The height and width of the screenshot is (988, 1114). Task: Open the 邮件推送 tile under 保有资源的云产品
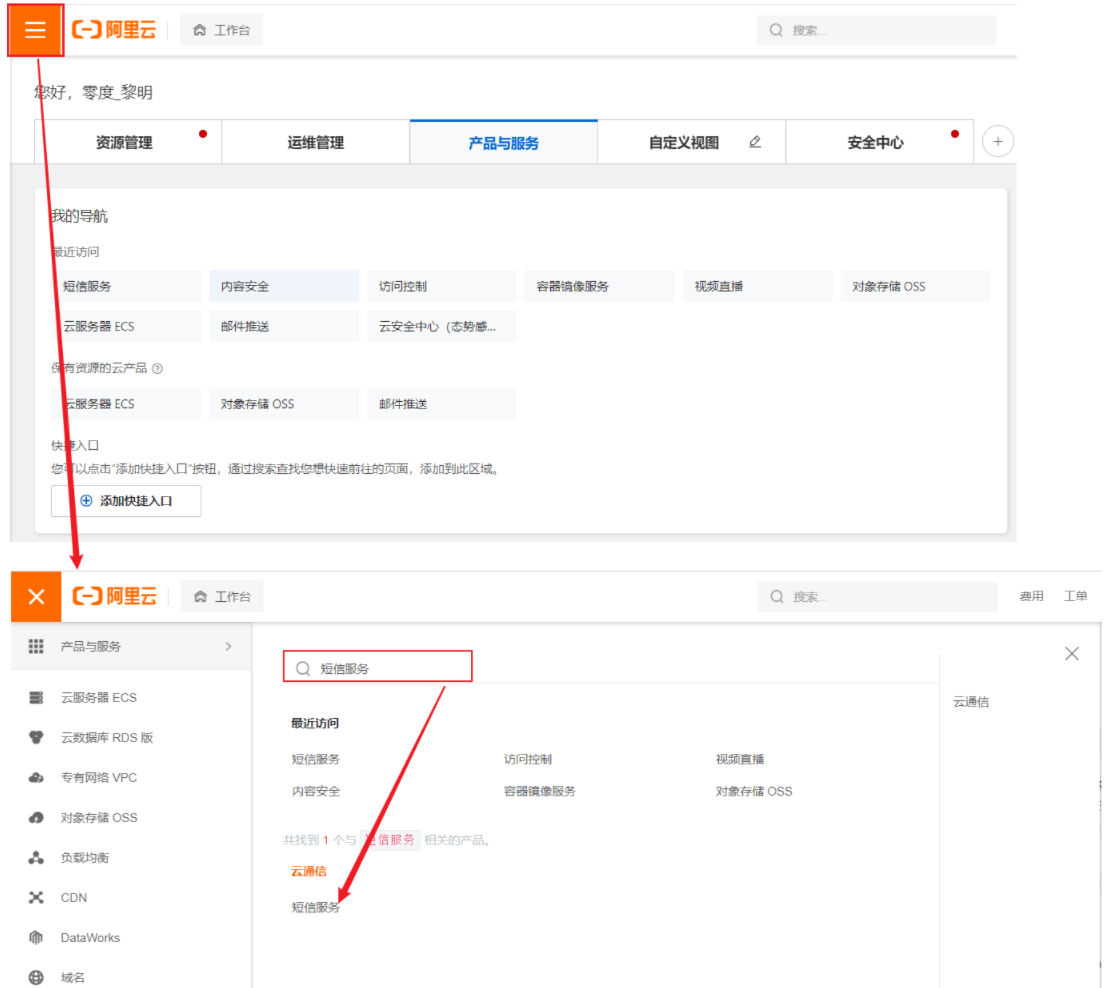[442, 403]
